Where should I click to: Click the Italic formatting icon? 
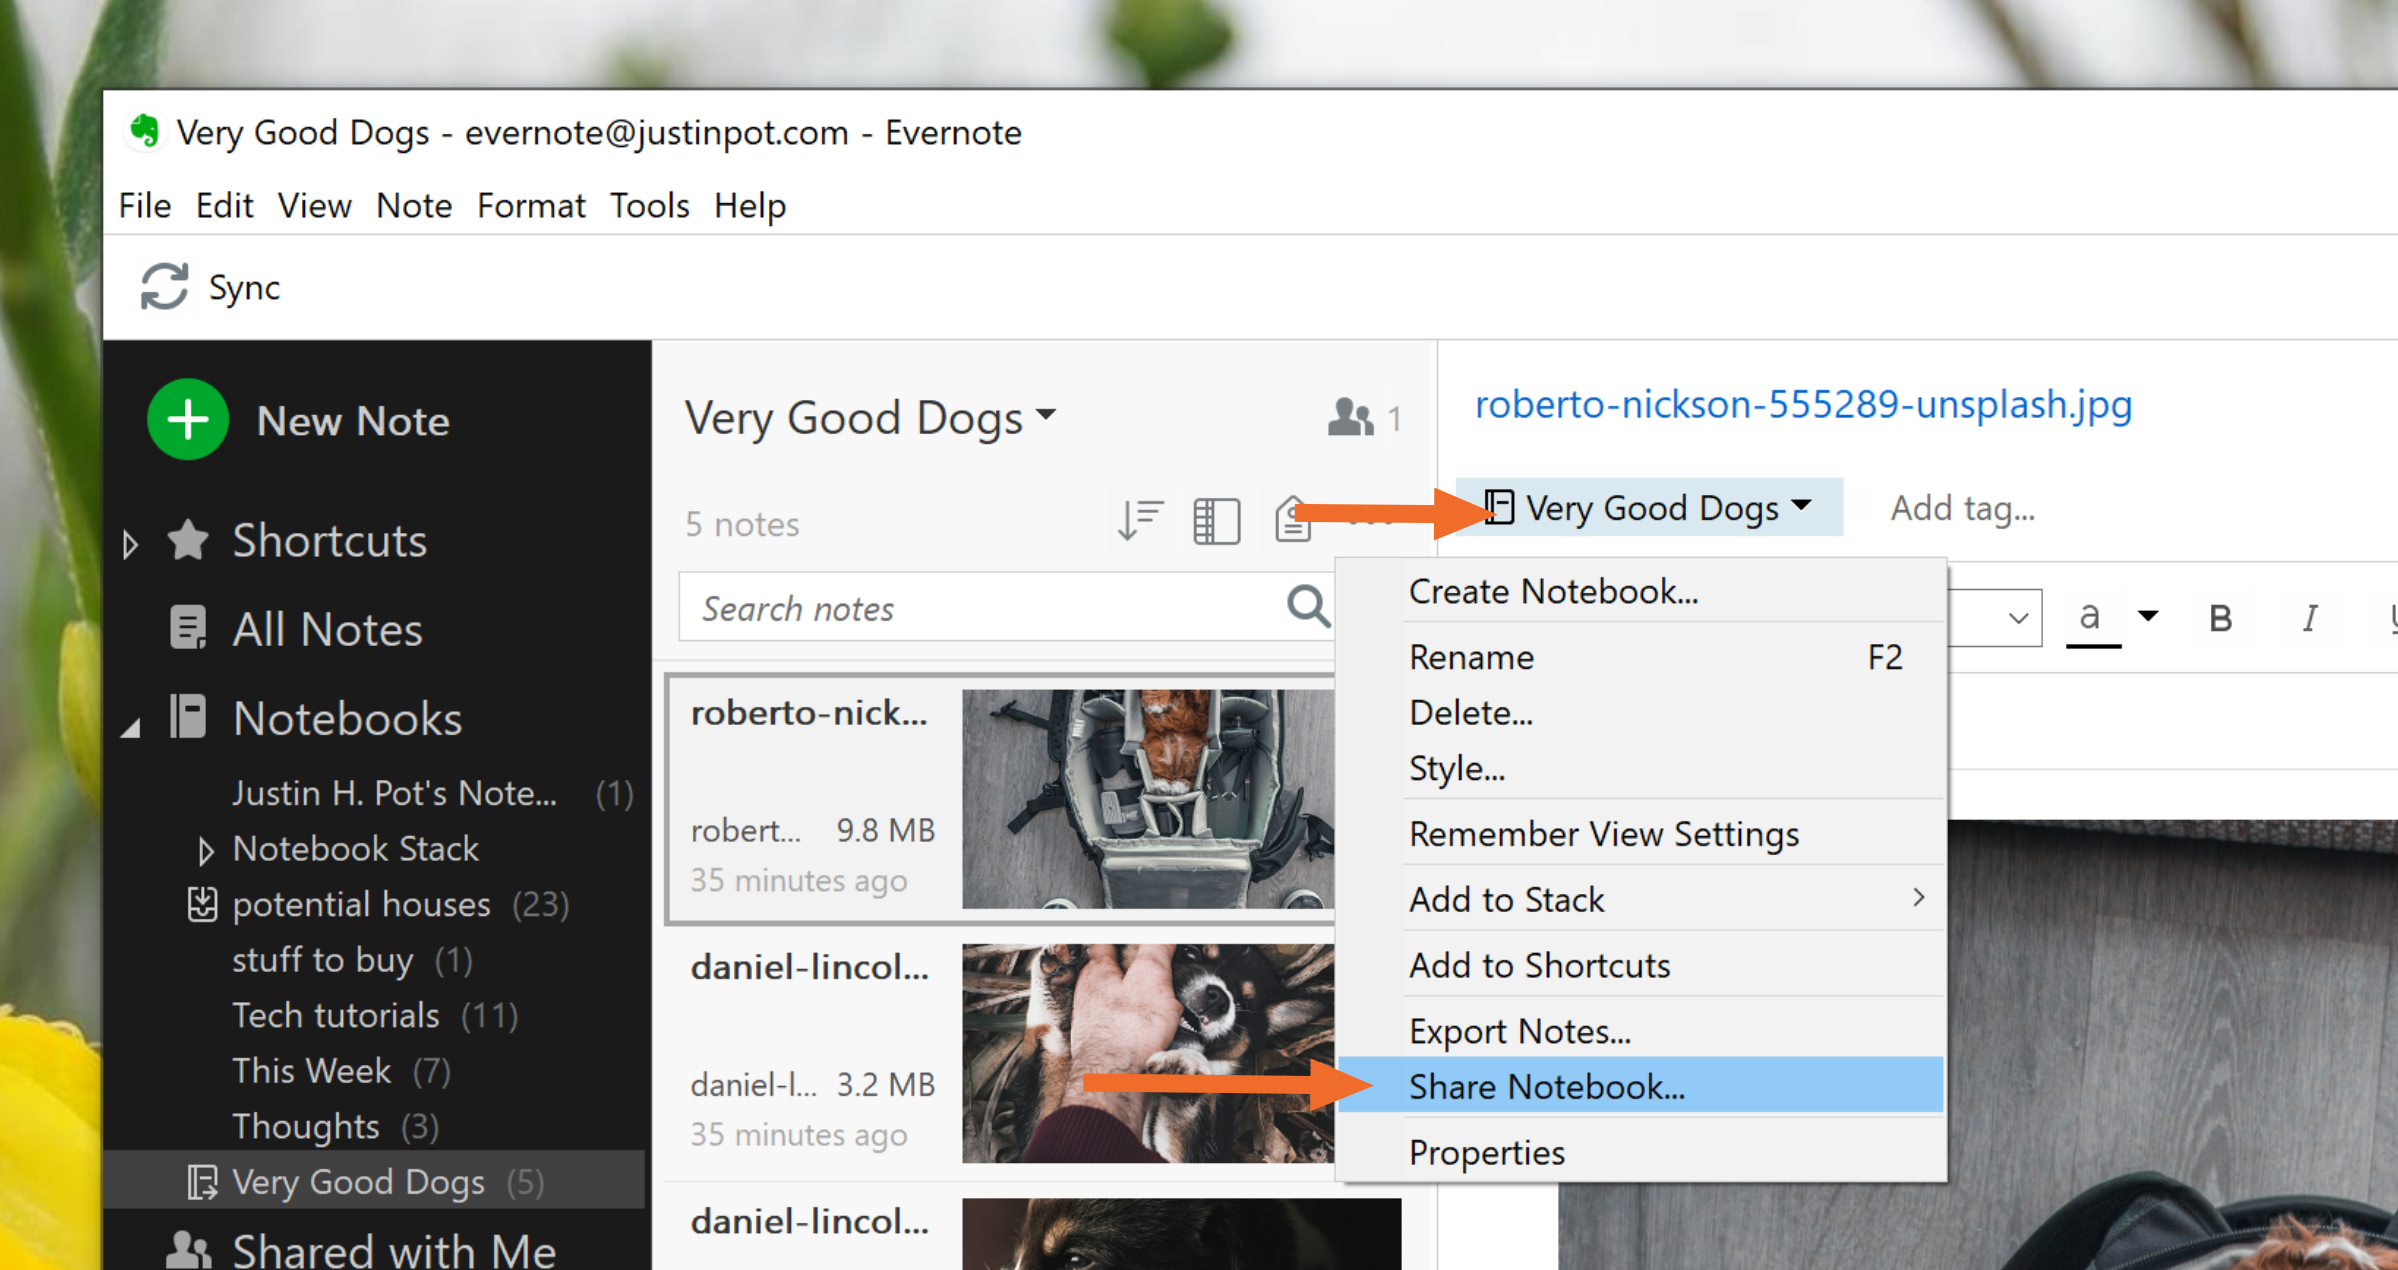2309,619
